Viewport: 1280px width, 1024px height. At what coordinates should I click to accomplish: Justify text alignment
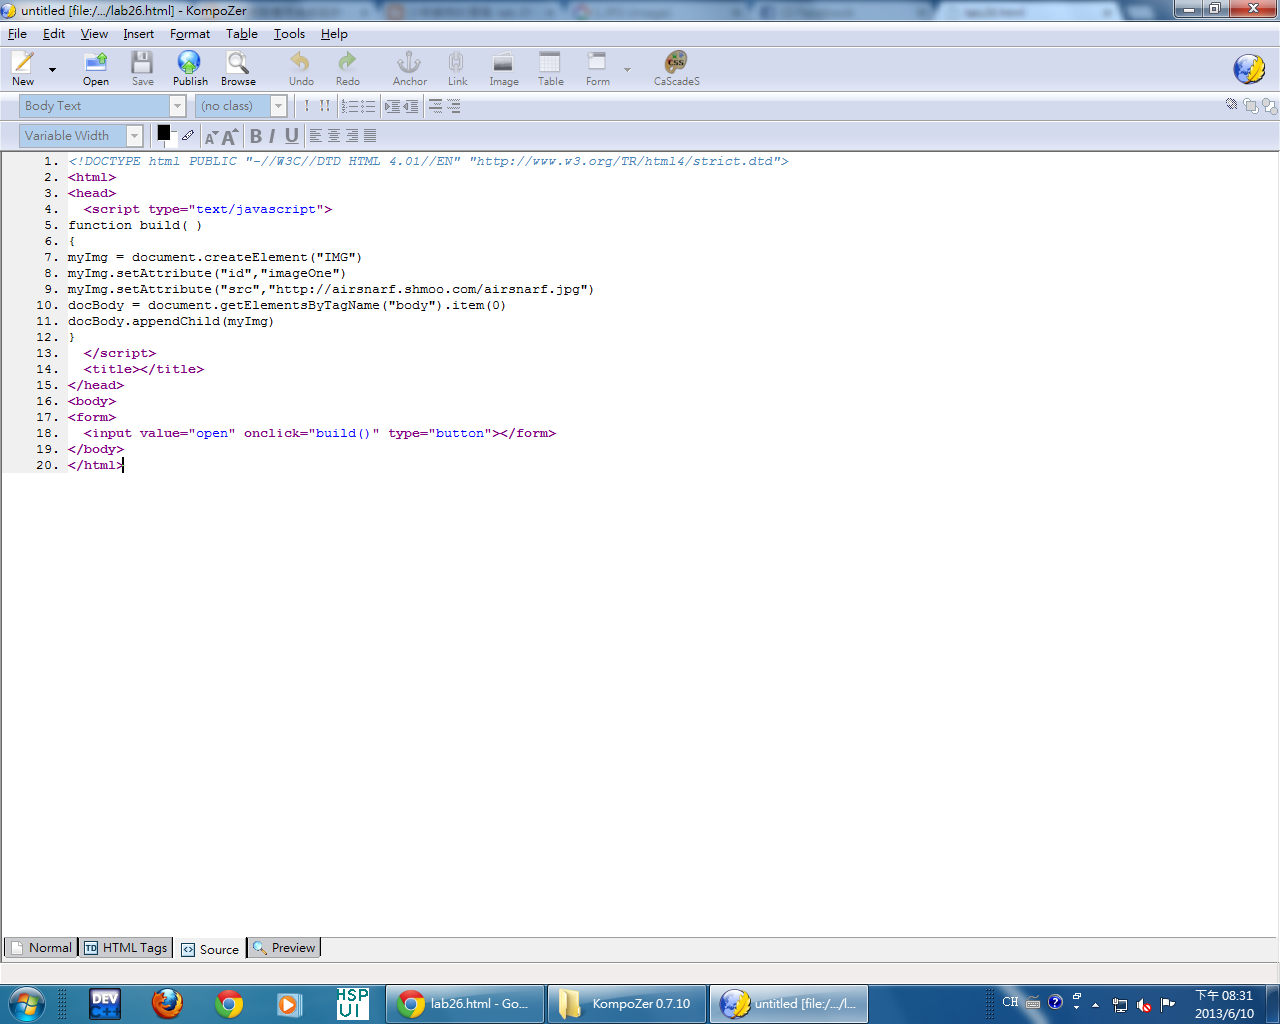(x=370, y=136)
